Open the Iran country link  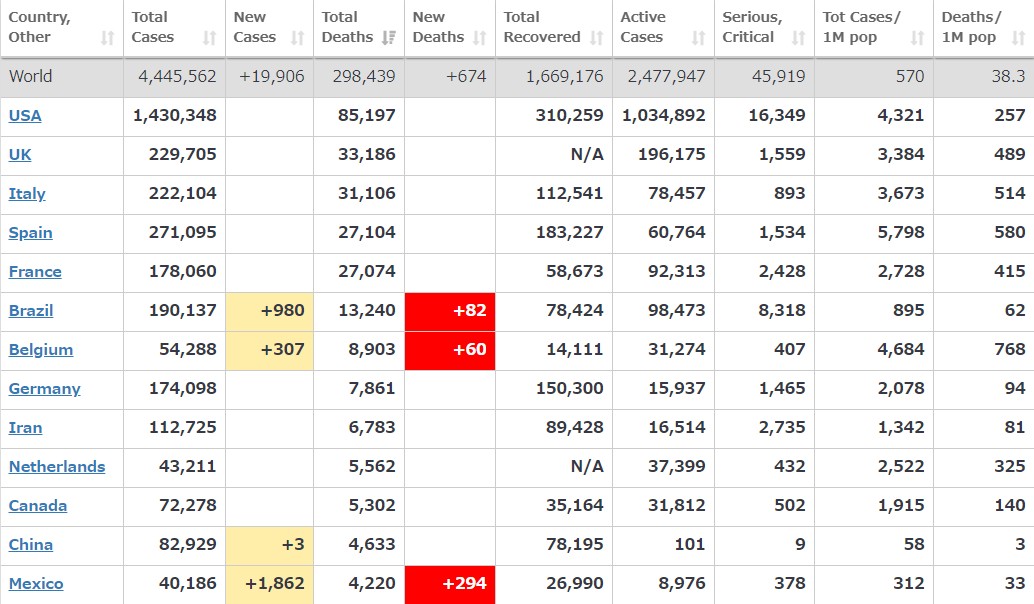click(25, 427)
